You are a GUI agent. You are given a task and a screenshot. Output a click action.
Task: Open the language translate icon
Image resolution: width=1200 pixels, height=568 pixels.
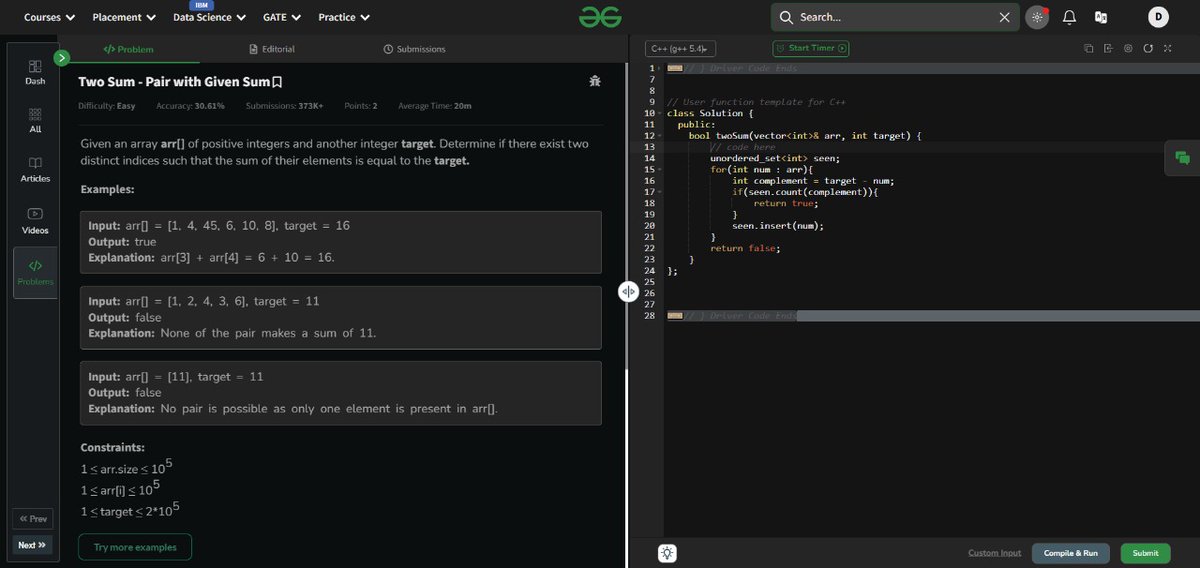pyautogui.click(x=1101, y=17)
